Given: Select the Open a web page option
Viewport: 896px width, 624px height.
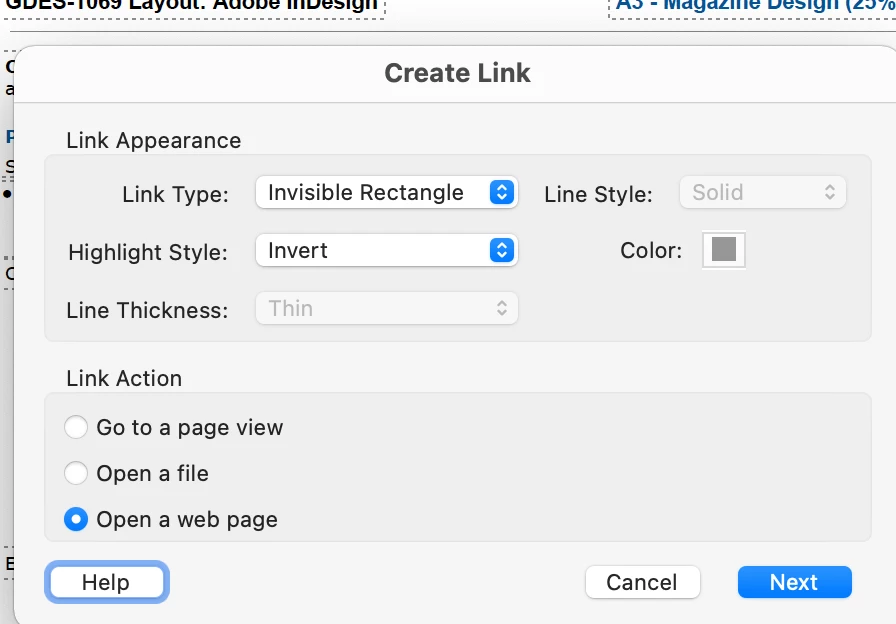Looking at the screenshot, I should click(x=76, y=520).
